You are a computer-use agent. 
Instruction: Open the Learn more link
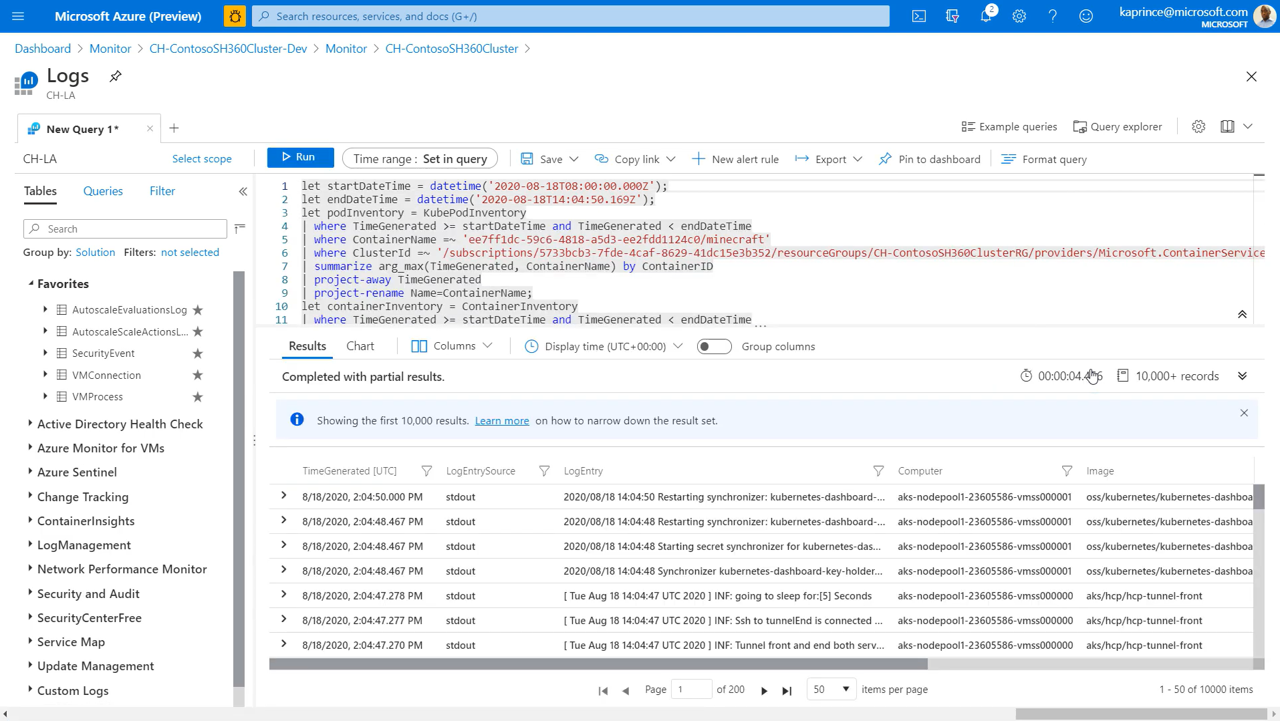point(502,421)
